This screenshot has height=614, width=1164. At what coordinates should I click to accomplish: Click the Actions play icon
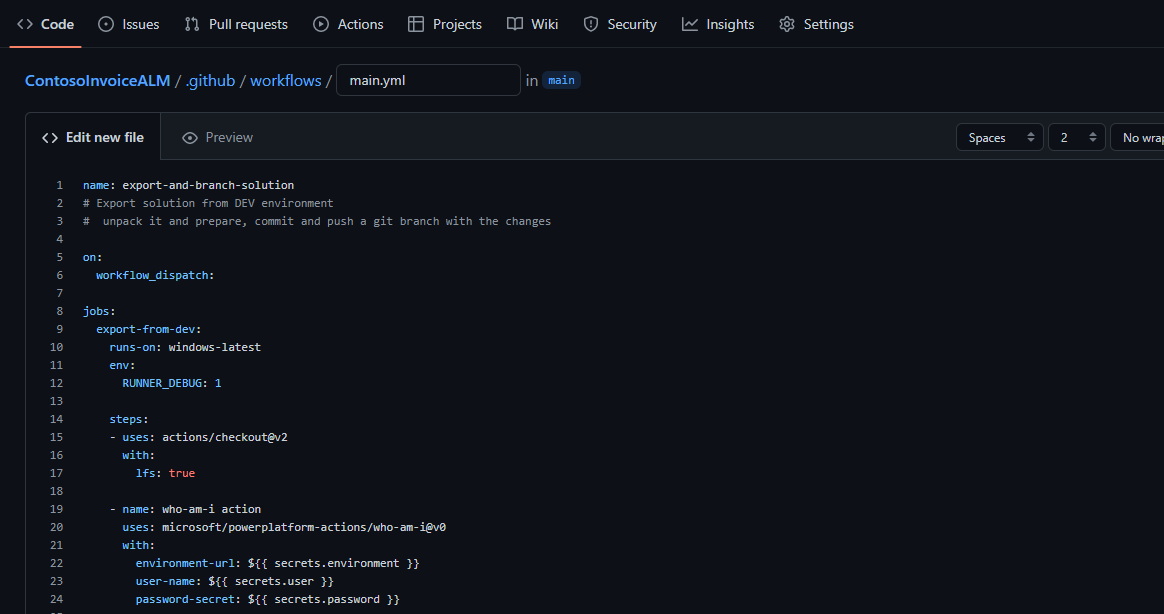point(321,25)
